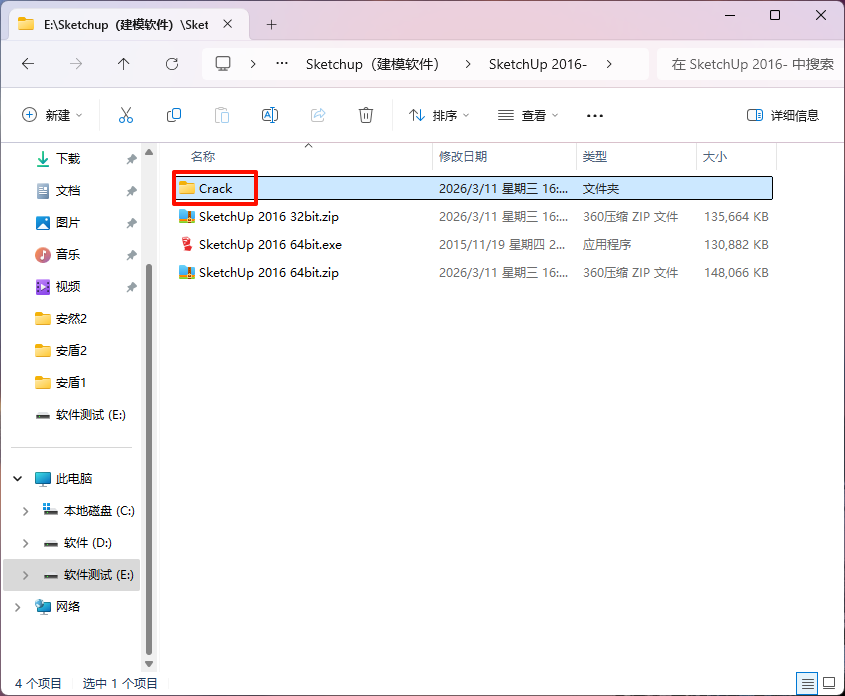Click the Copy icon in toolbar
This screenshot has width=845, height=696.
click(174, 115)
